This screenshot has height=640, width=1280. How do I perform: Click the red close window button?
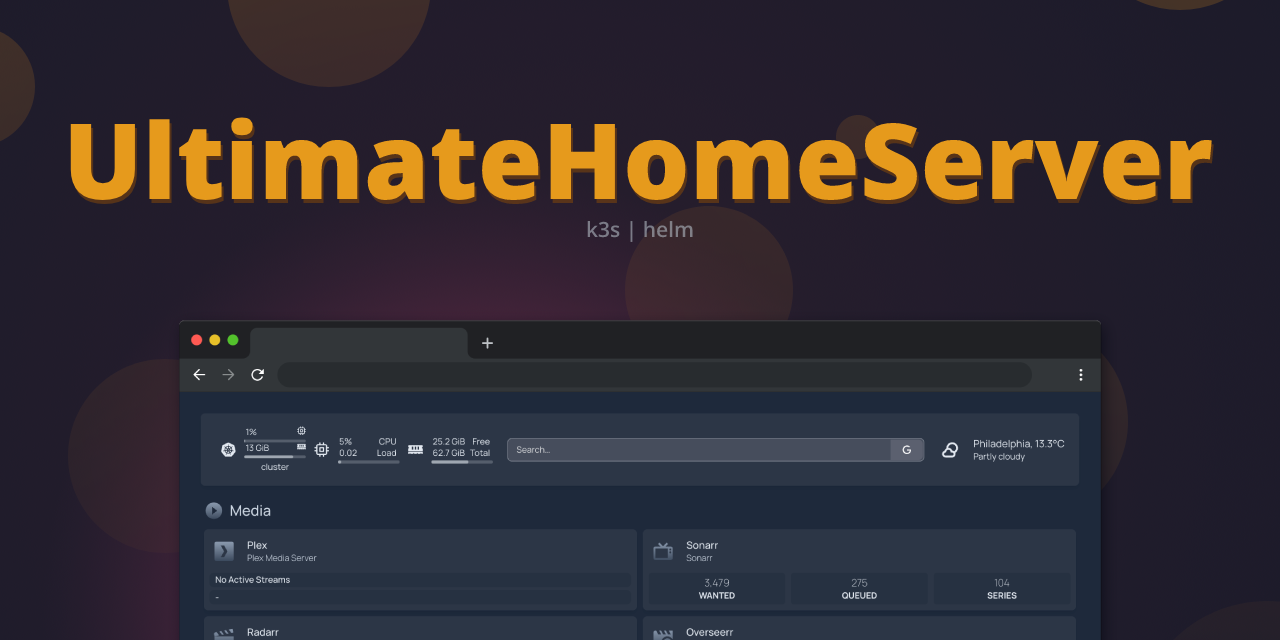point(197,340)
